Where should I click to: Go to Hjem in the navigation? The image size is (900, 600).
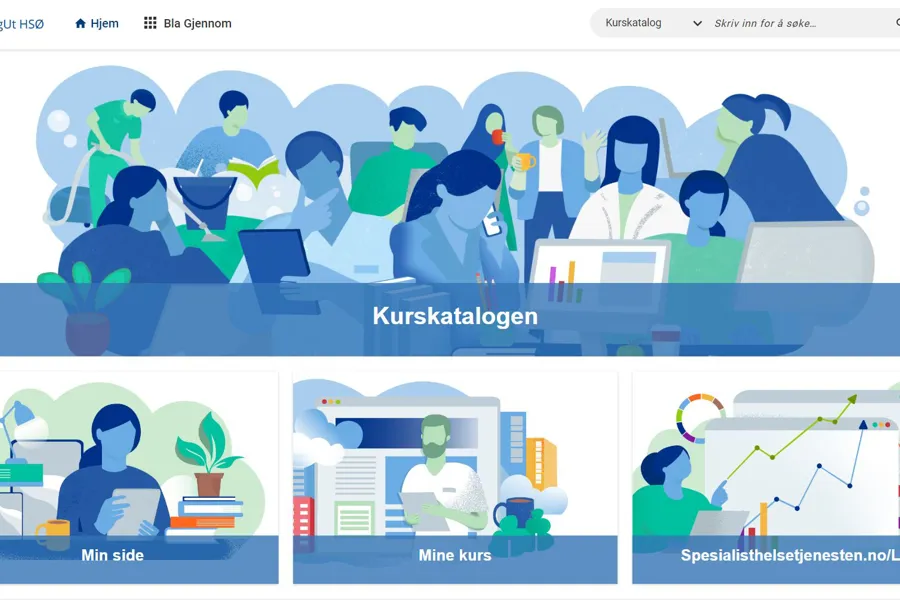point(96,24)
